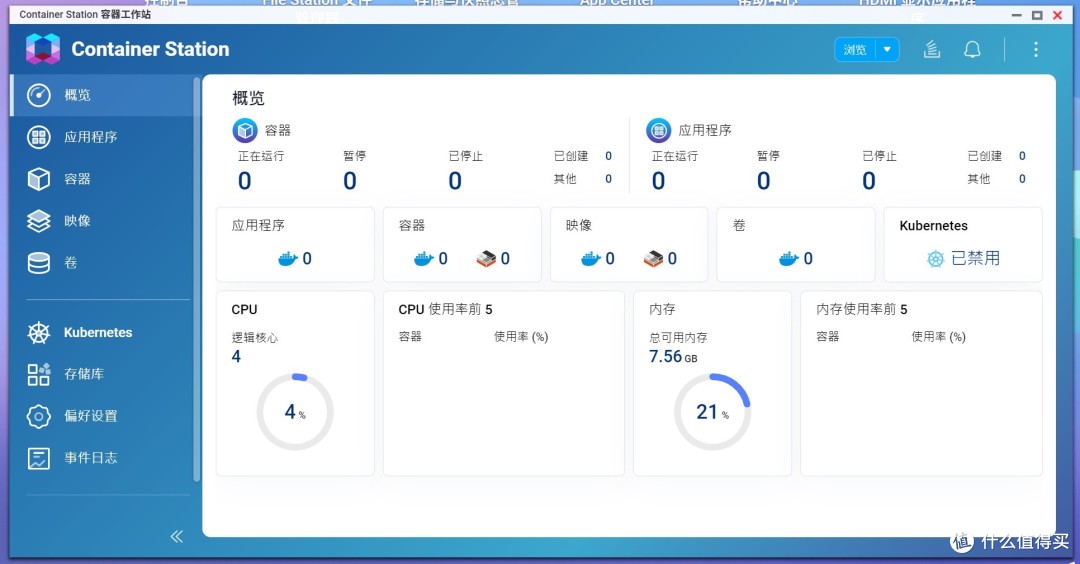The width and height of the screenshot is (1080, 564).
Task: Maximize the Container Station window
Action: pos(1037,14)
